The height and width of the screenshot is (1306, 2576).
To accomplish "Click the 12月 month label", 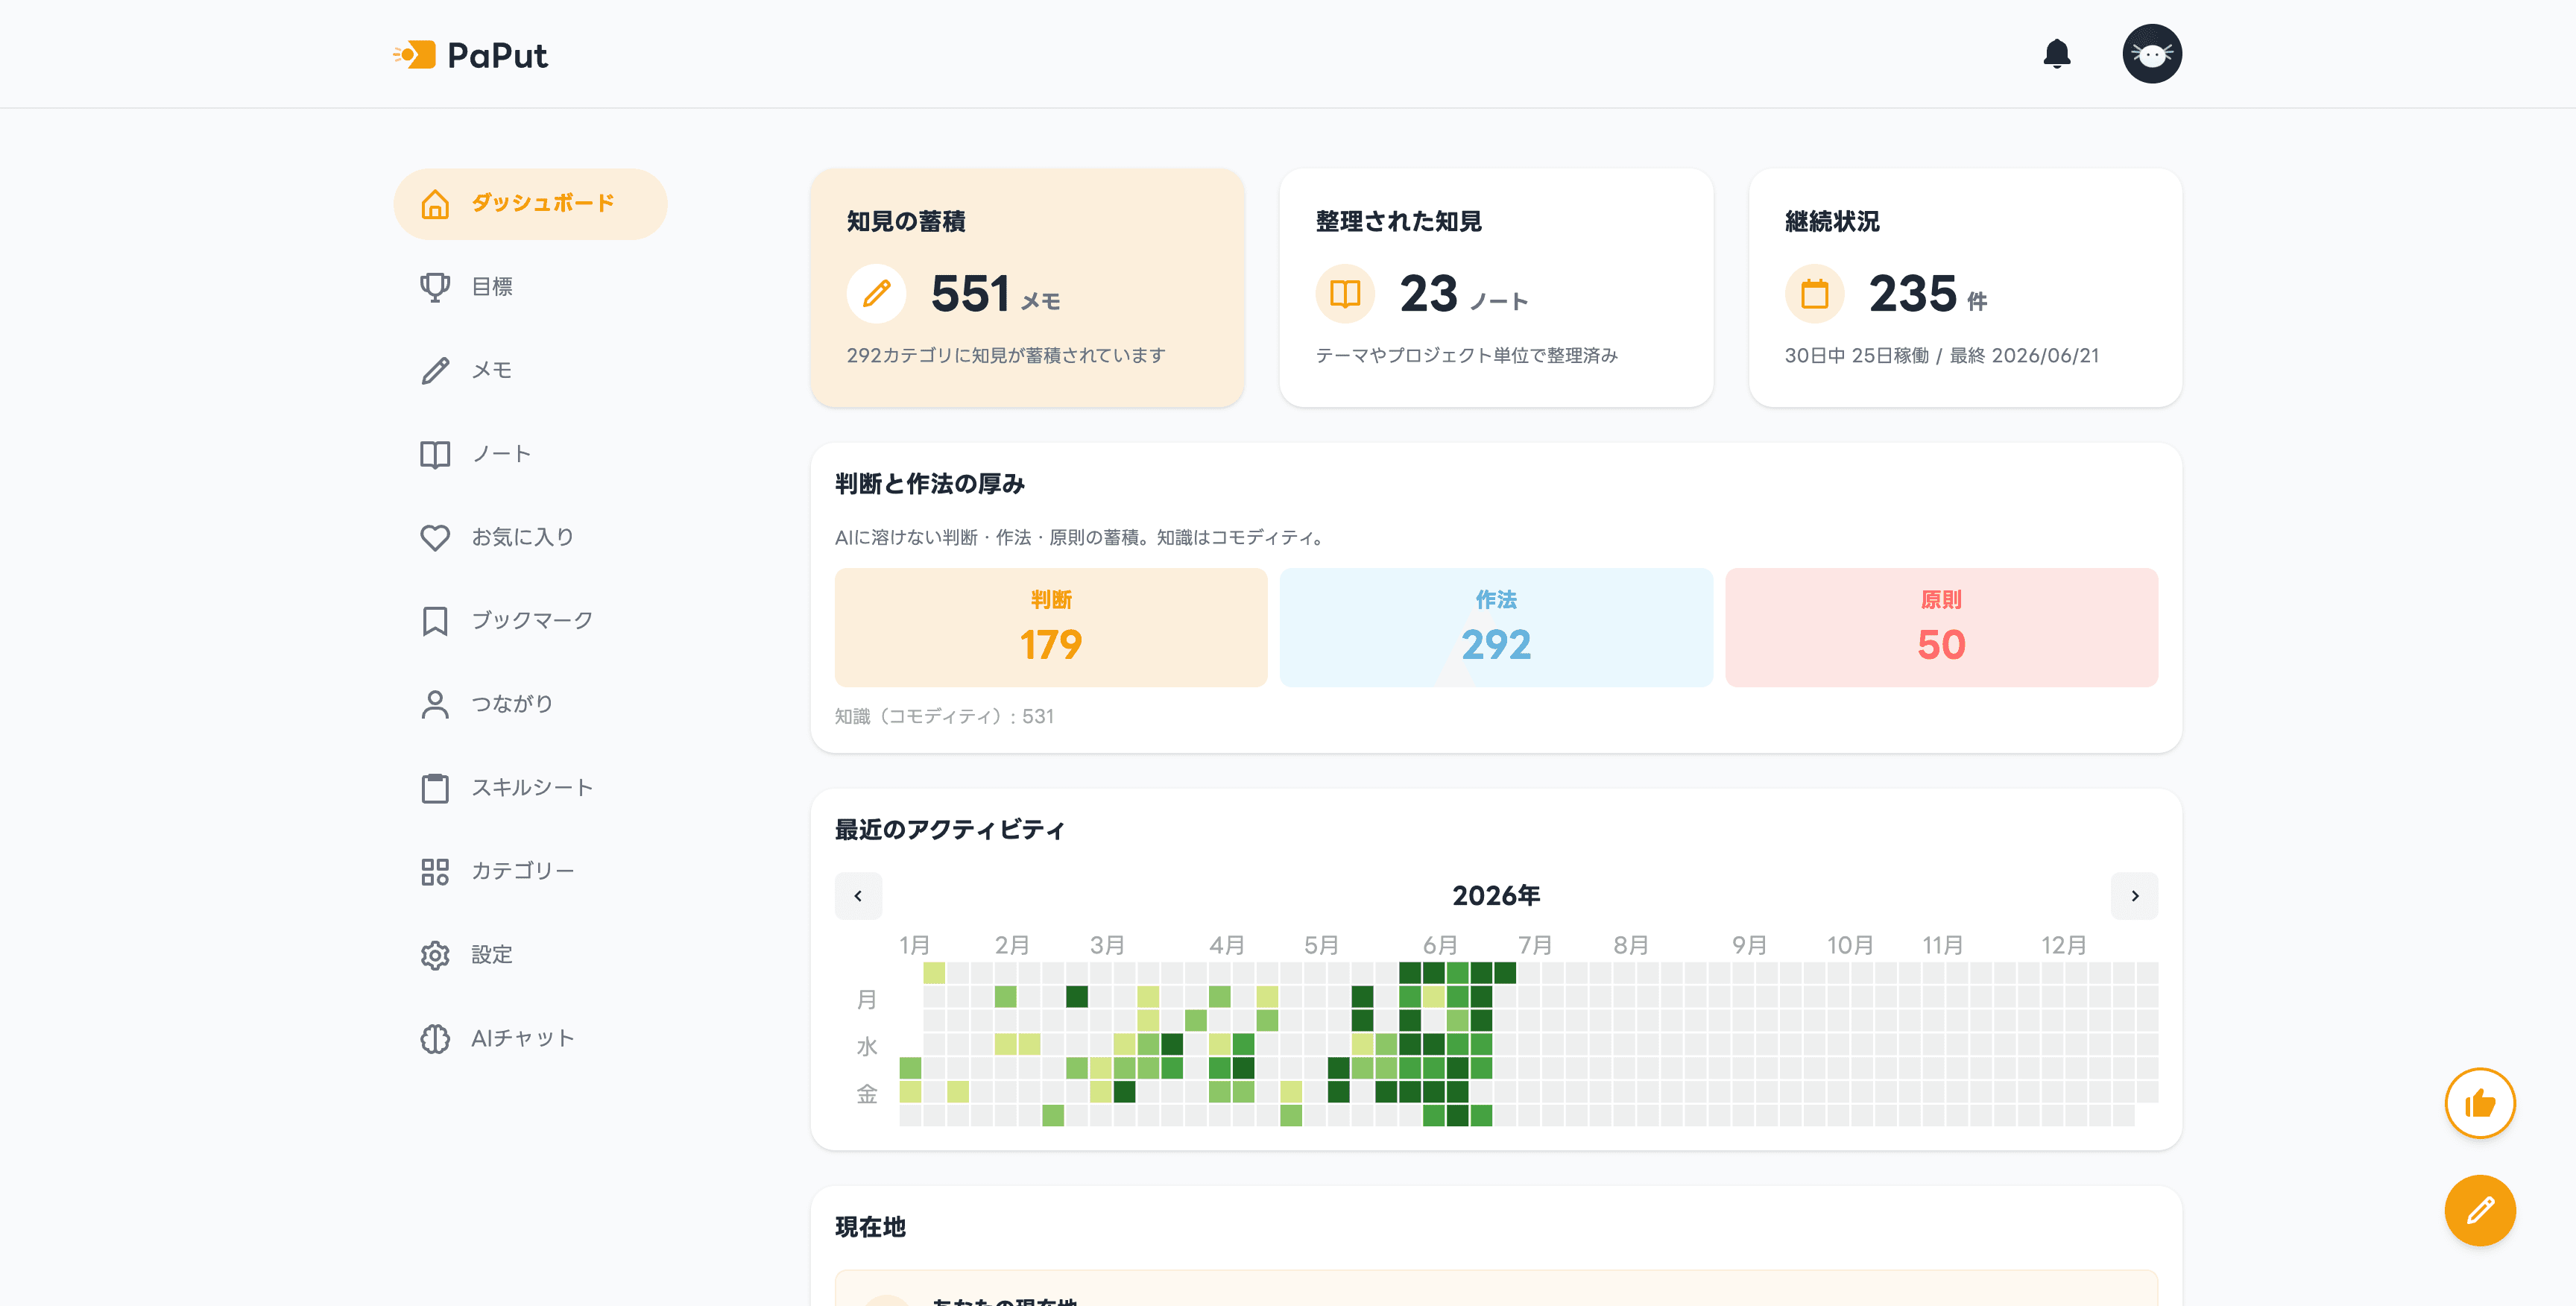I will (x=2064, y=945).
